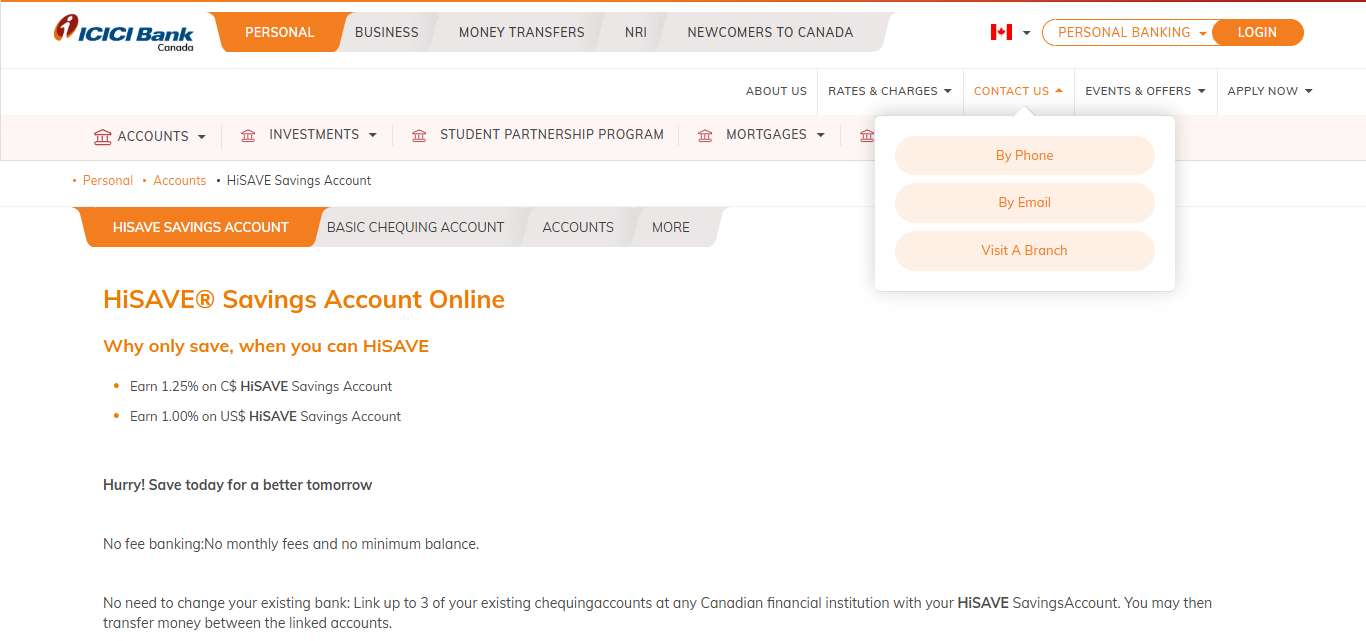The image size is (1366, 641).
Task: Switch to the Business tab
Action: coord(386,32)
